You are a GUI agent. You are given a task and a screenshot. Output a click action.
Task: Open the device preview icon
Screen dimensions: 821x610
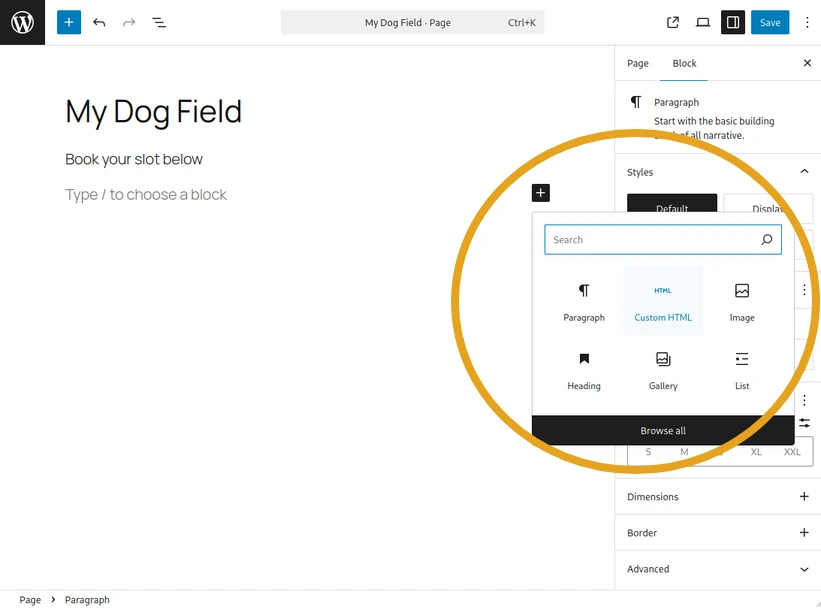[703, 21]
